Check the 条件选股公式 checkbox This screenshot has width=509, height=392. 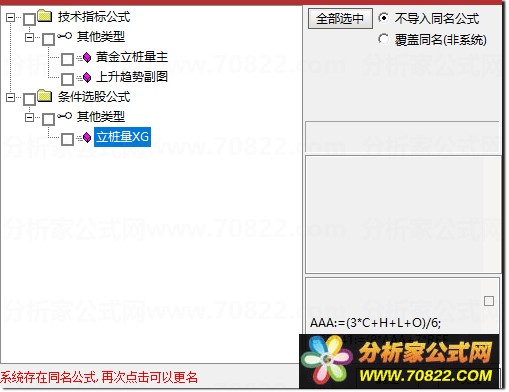(29, 99)
